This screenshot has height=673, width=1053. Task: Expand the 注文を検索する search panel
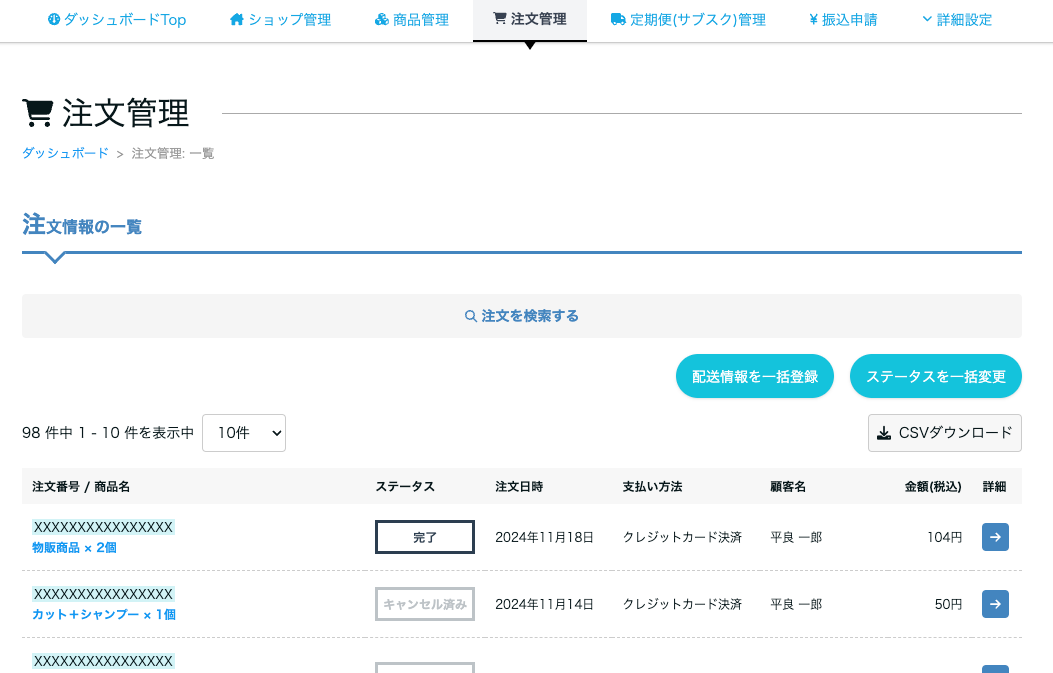pyautogui.click(x=522, y=316)
